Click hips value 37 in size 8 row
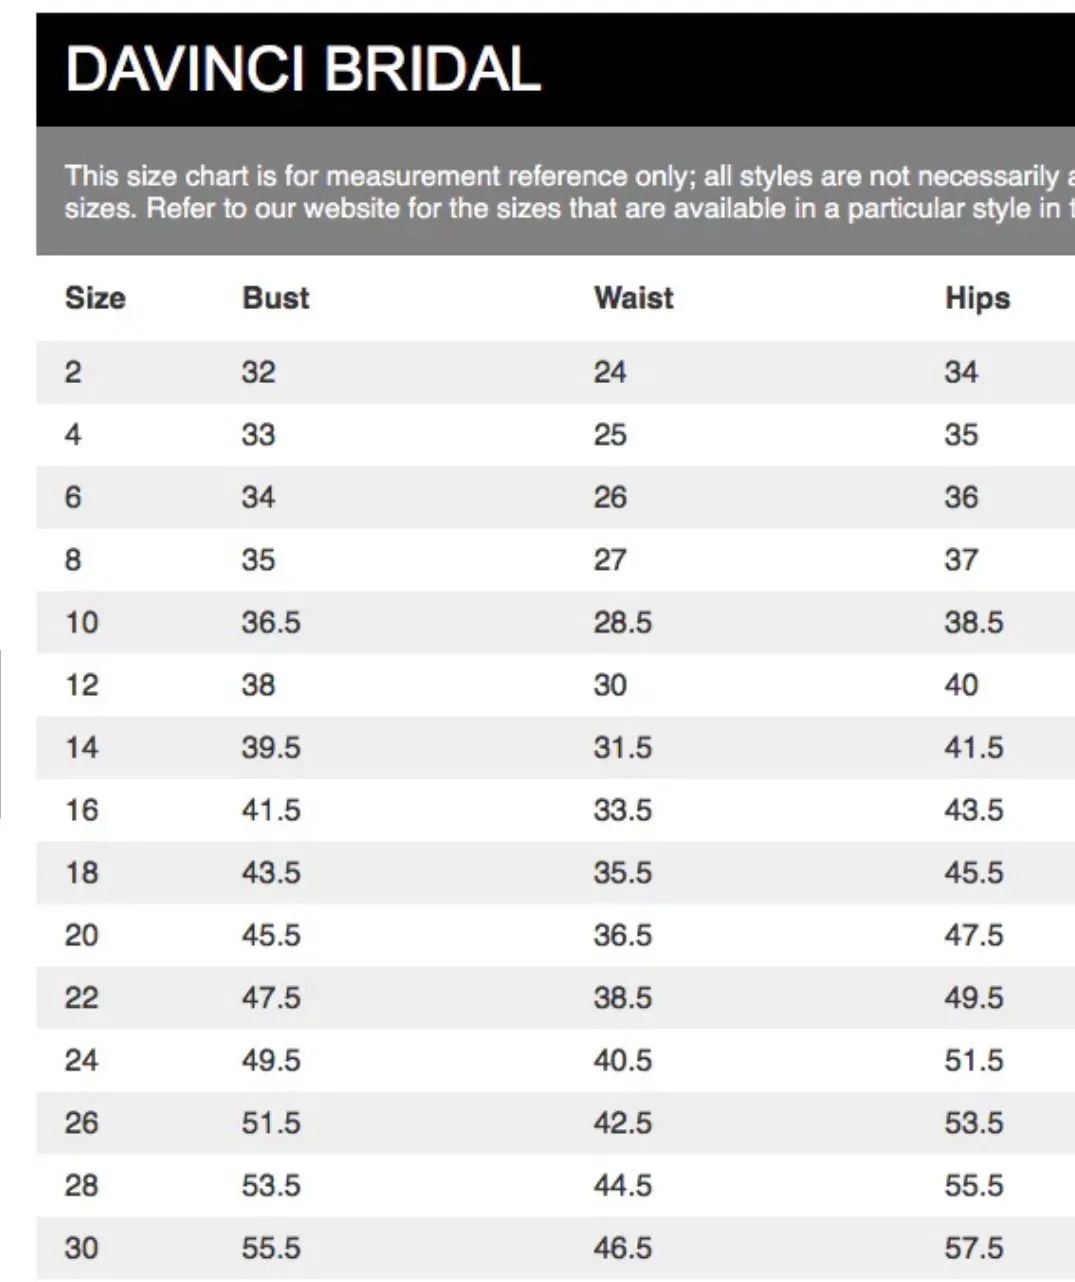 pyautogui.click(x=961, y=560)
